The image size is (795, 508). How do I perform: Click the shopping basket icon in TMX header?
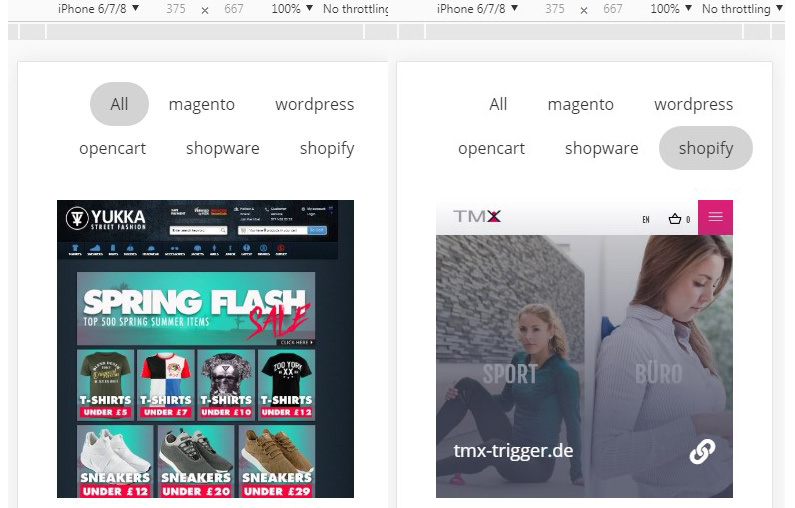[x=675, y=219]
